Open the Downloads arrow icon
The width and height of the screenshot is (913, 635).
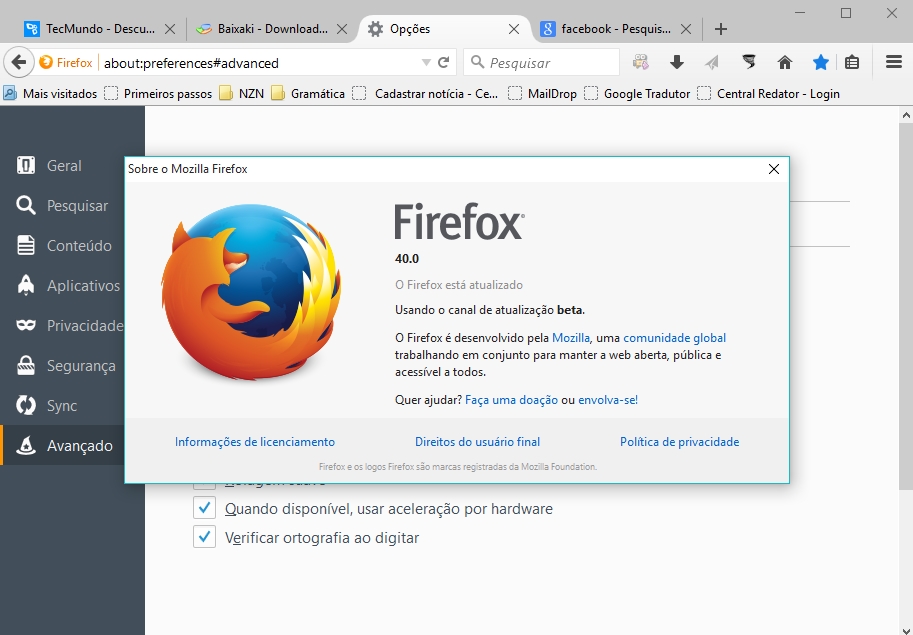677,62
